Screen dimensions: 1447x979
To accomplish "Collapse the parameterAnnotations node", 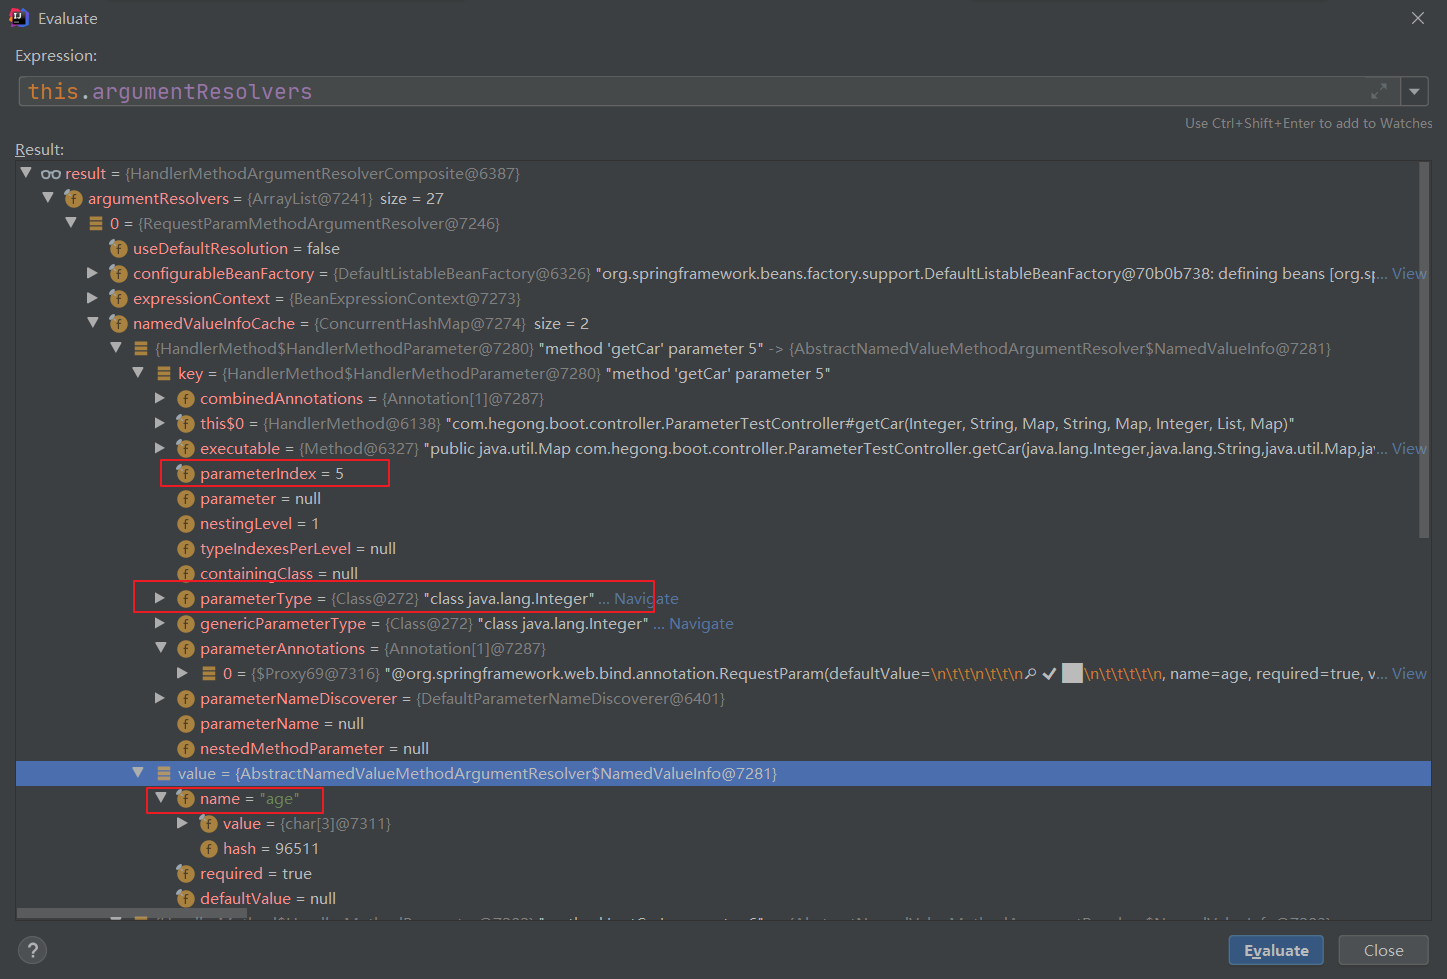I will click(160, 648).
